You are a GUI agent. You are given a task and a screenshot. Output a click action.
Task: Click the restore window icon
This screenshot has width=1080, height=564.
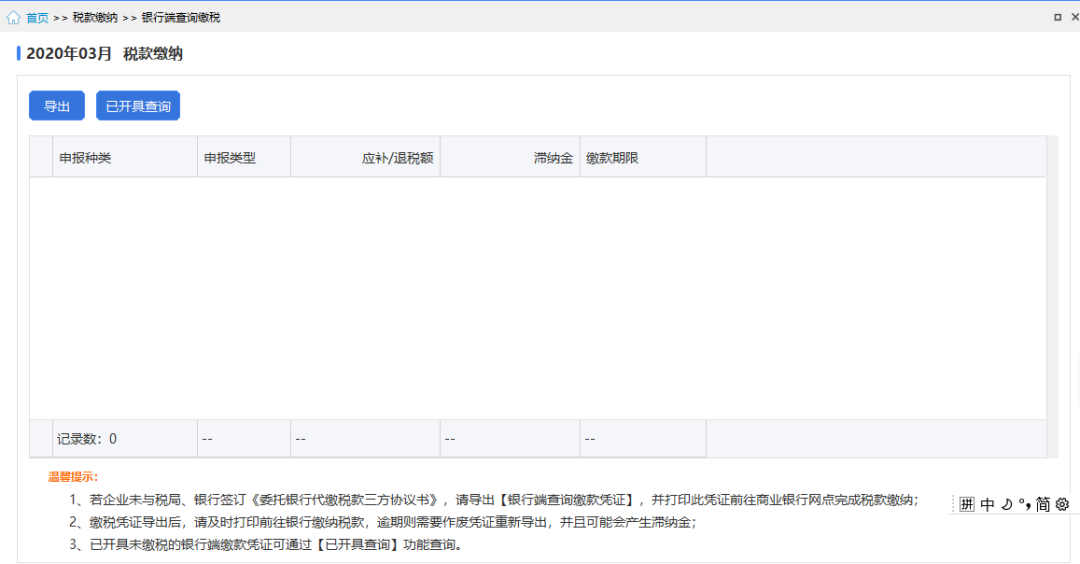(x=1057, y=17)
